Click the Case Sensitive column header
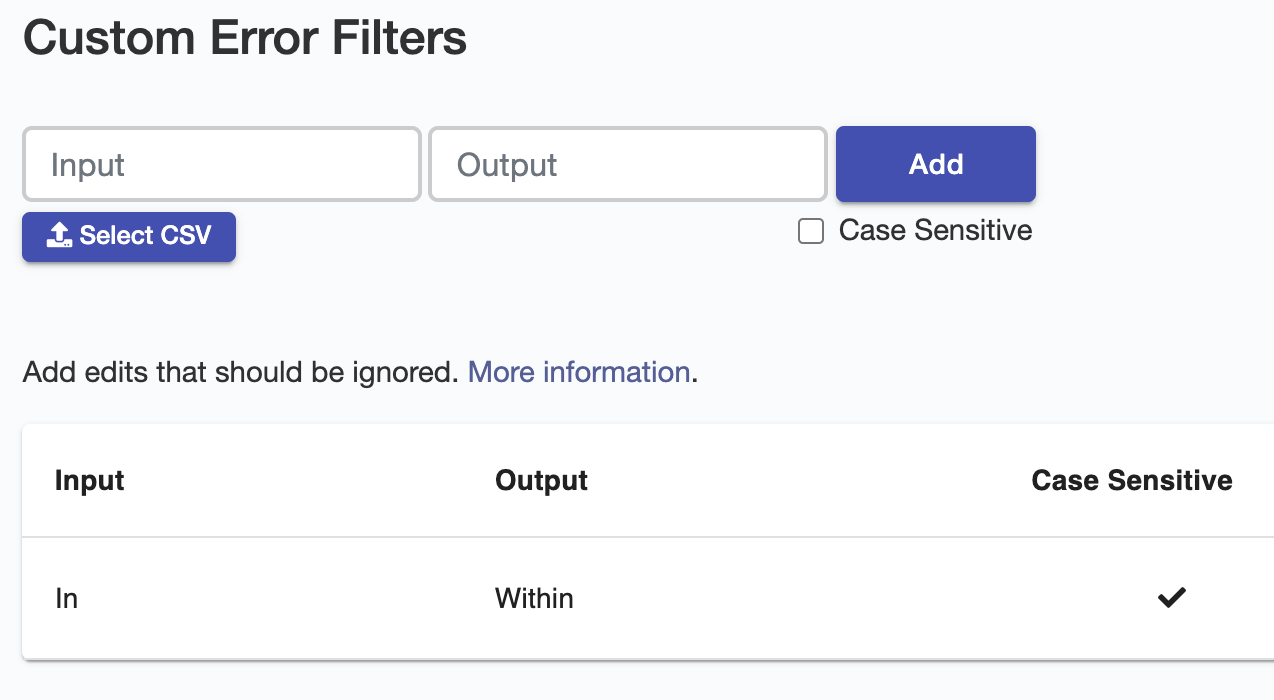 click(1132, 480)
